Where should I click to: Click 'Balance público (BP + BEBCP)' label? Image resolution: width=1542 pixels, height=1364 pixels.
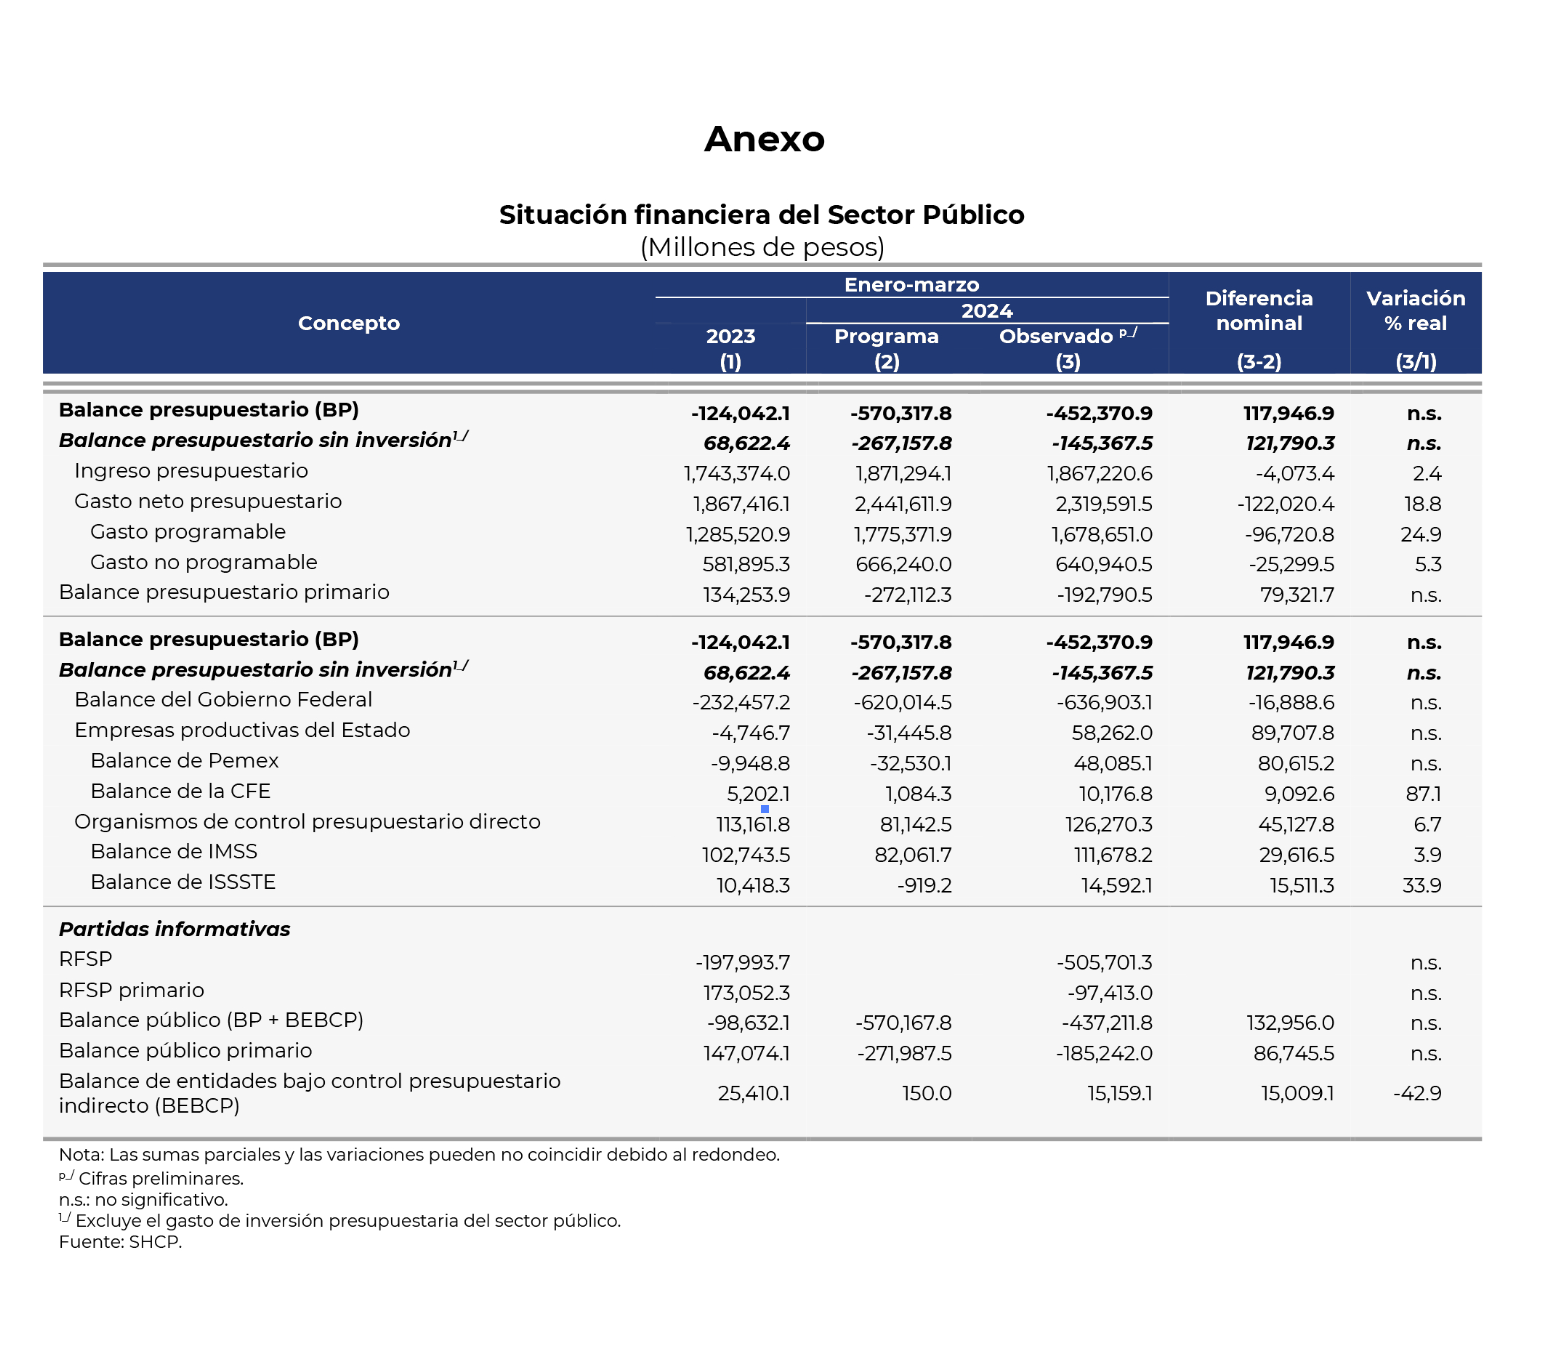(x=211, y=1020)
